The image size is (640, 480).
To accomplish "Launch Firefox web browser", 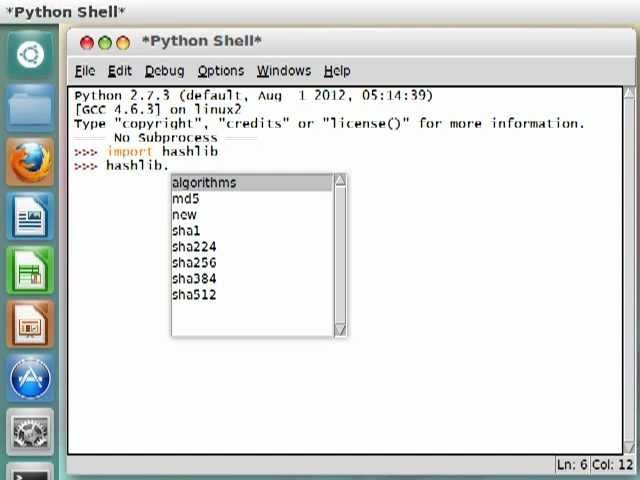I will coord(30,161).
